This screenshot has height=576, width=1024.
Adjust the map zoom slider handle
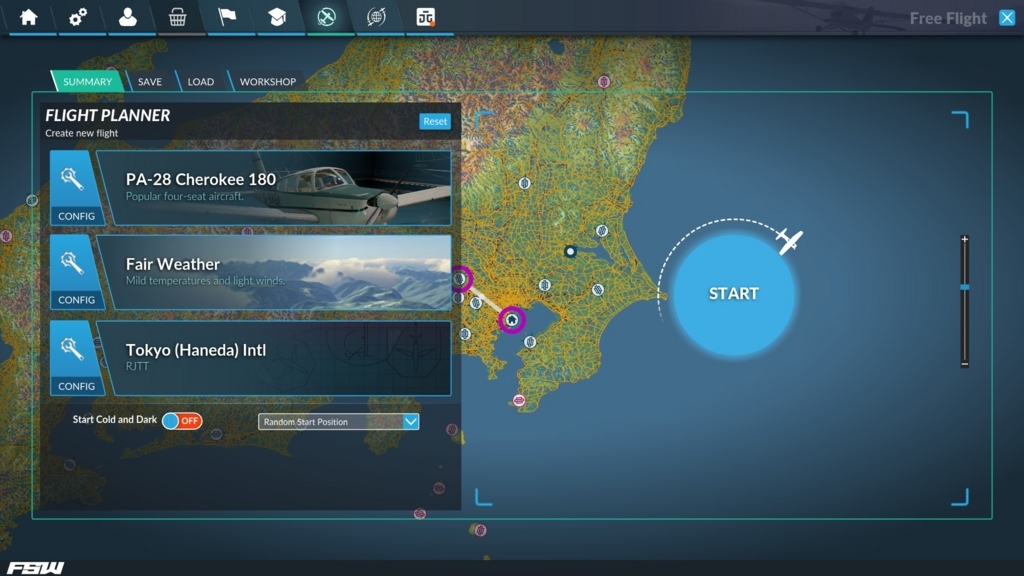pos(965,287)
